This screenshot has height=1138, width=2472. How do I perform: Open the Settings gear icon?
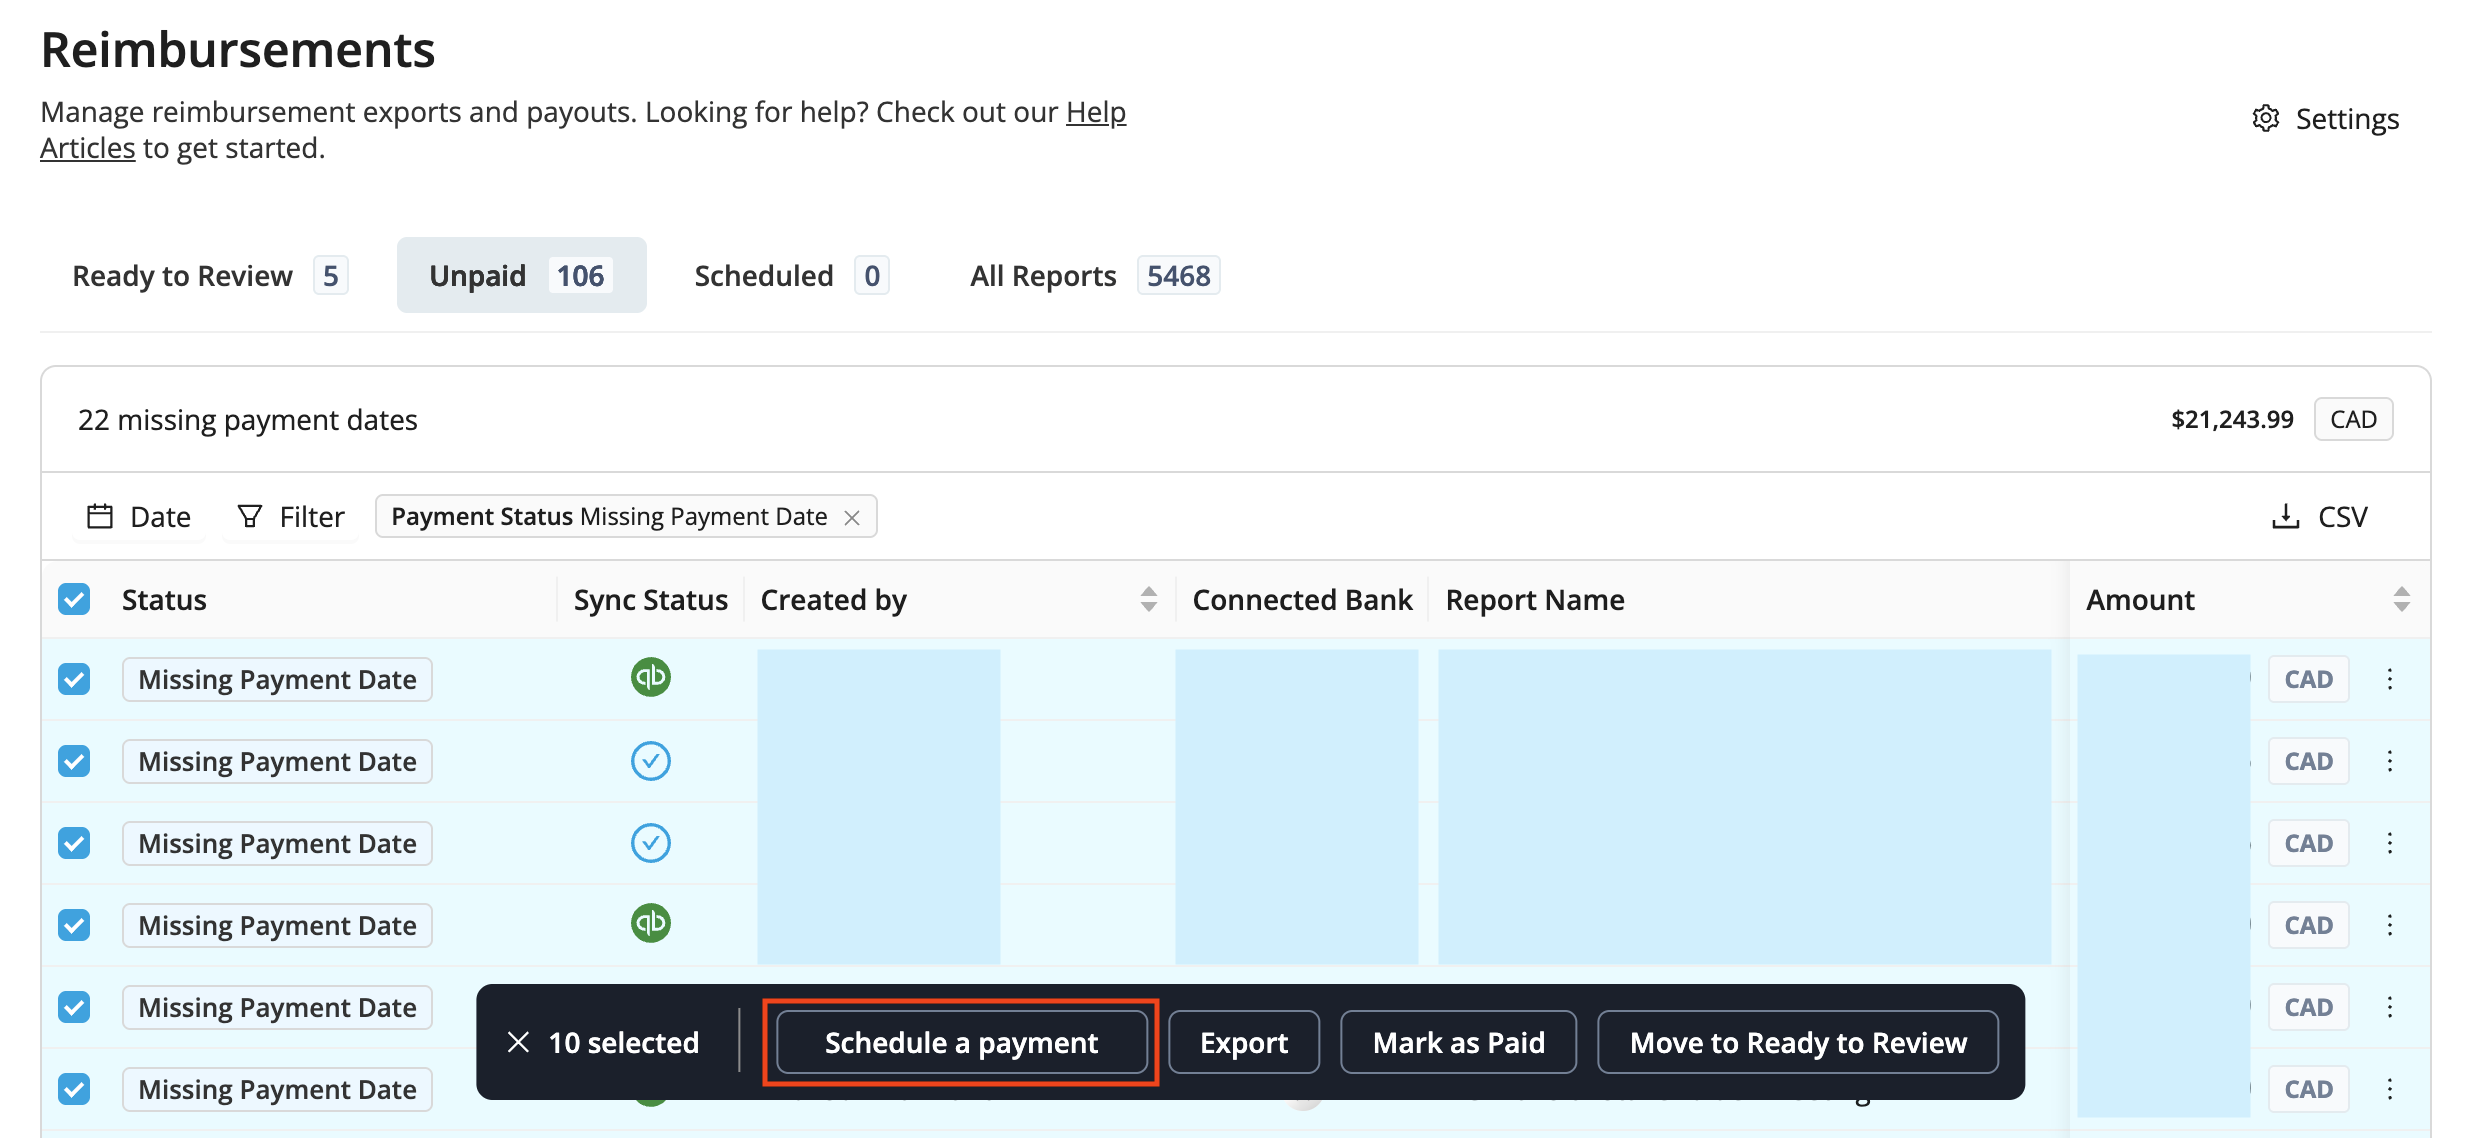coord(2265,119)
